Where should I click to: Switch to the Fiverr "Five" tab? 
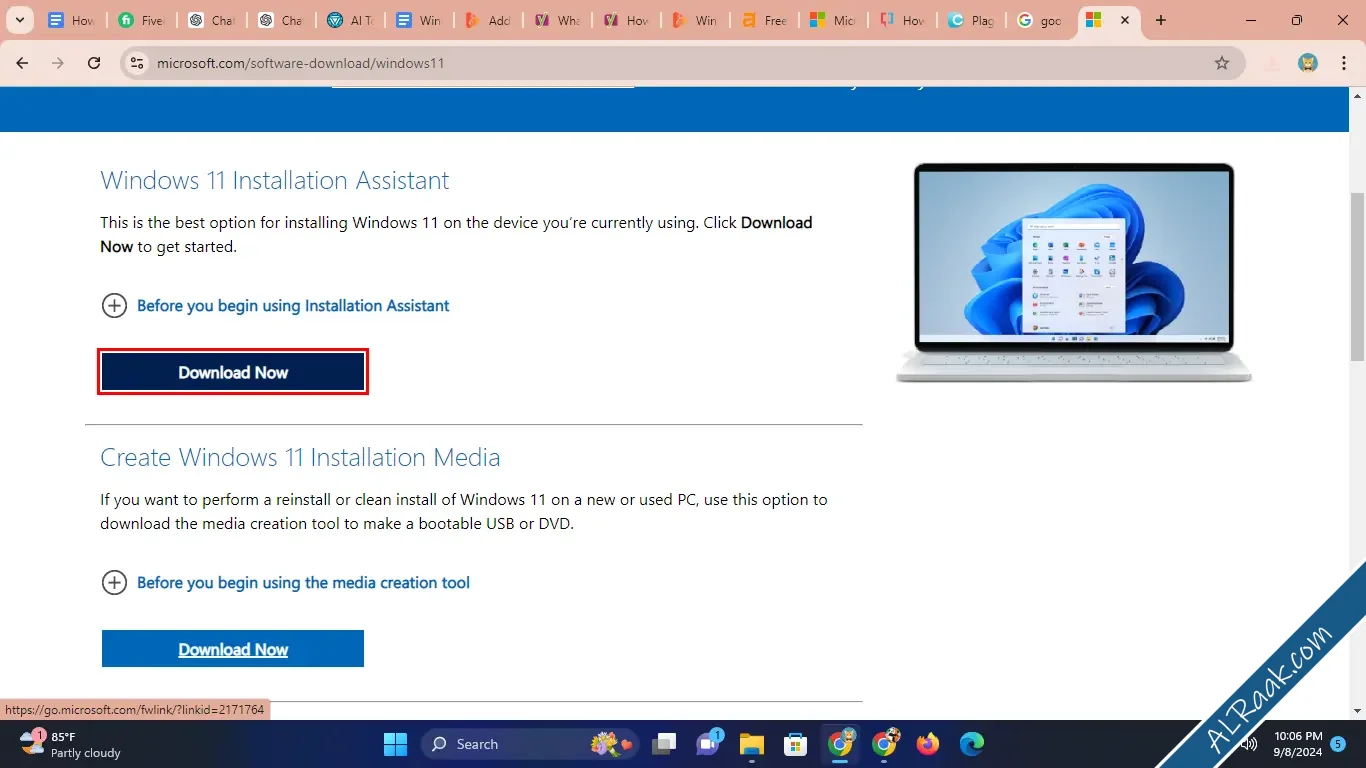pos(141,20)
